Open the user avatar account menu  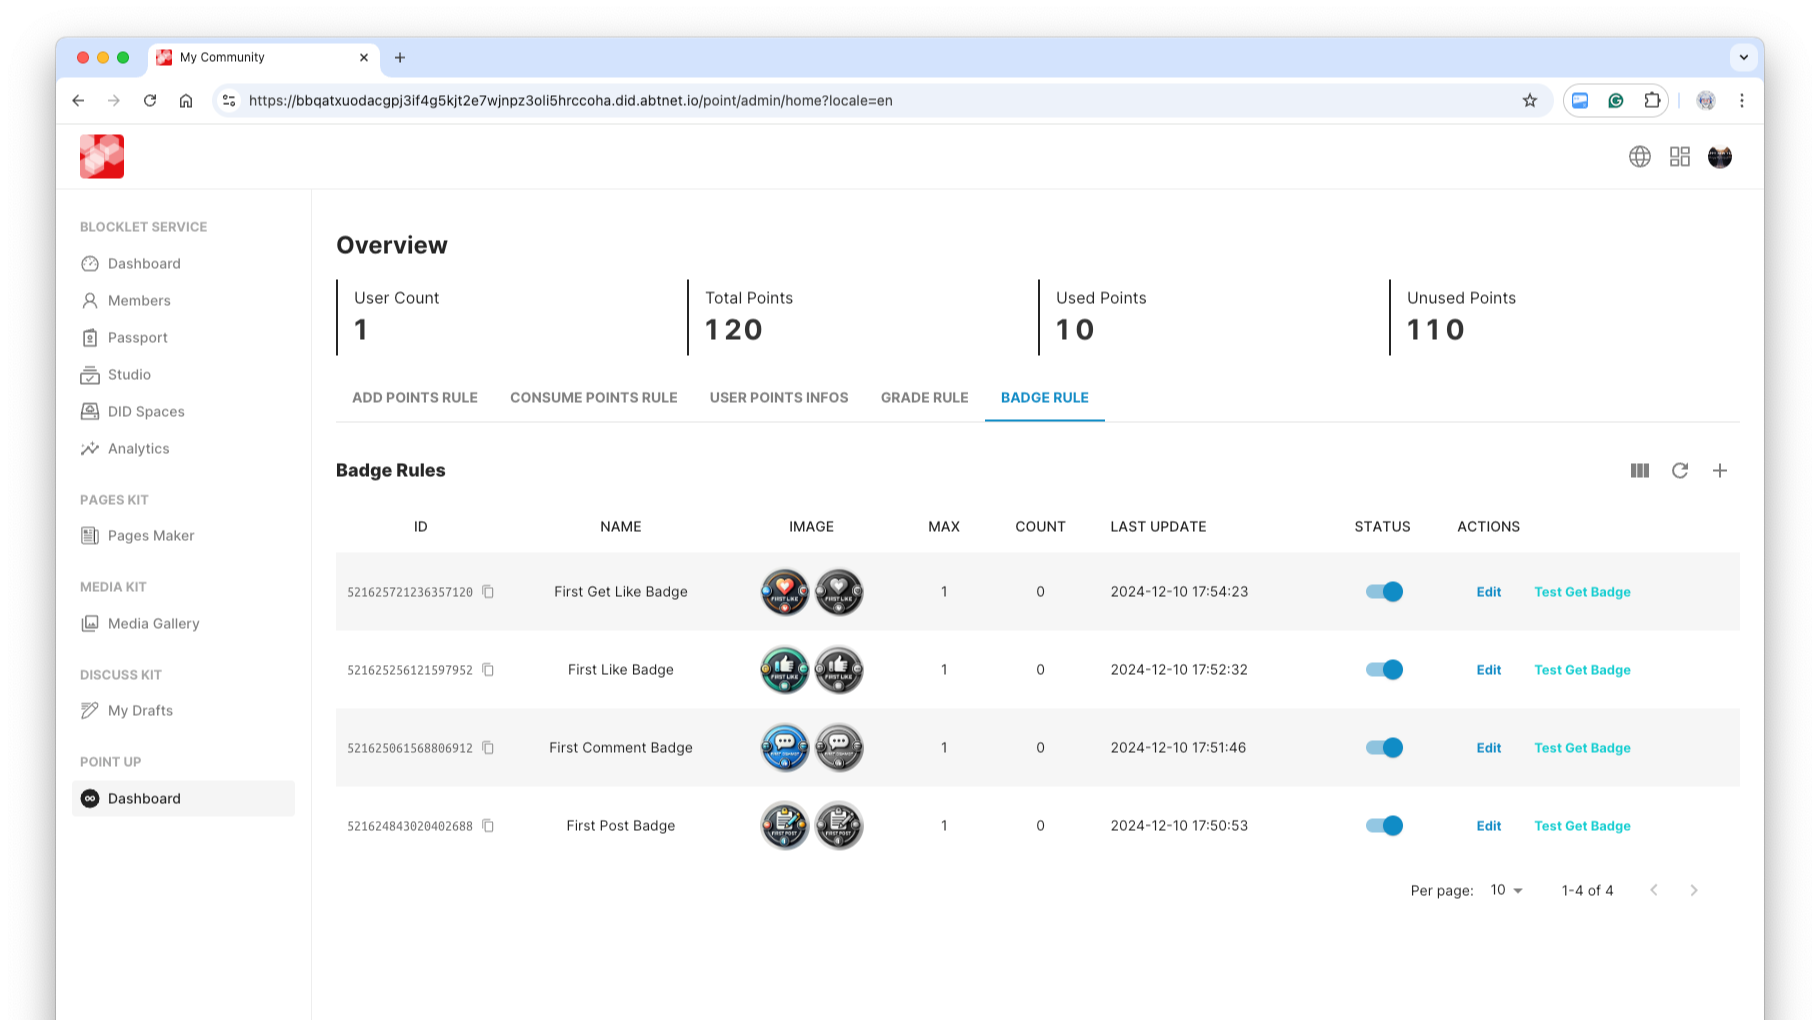(1719, 157)
